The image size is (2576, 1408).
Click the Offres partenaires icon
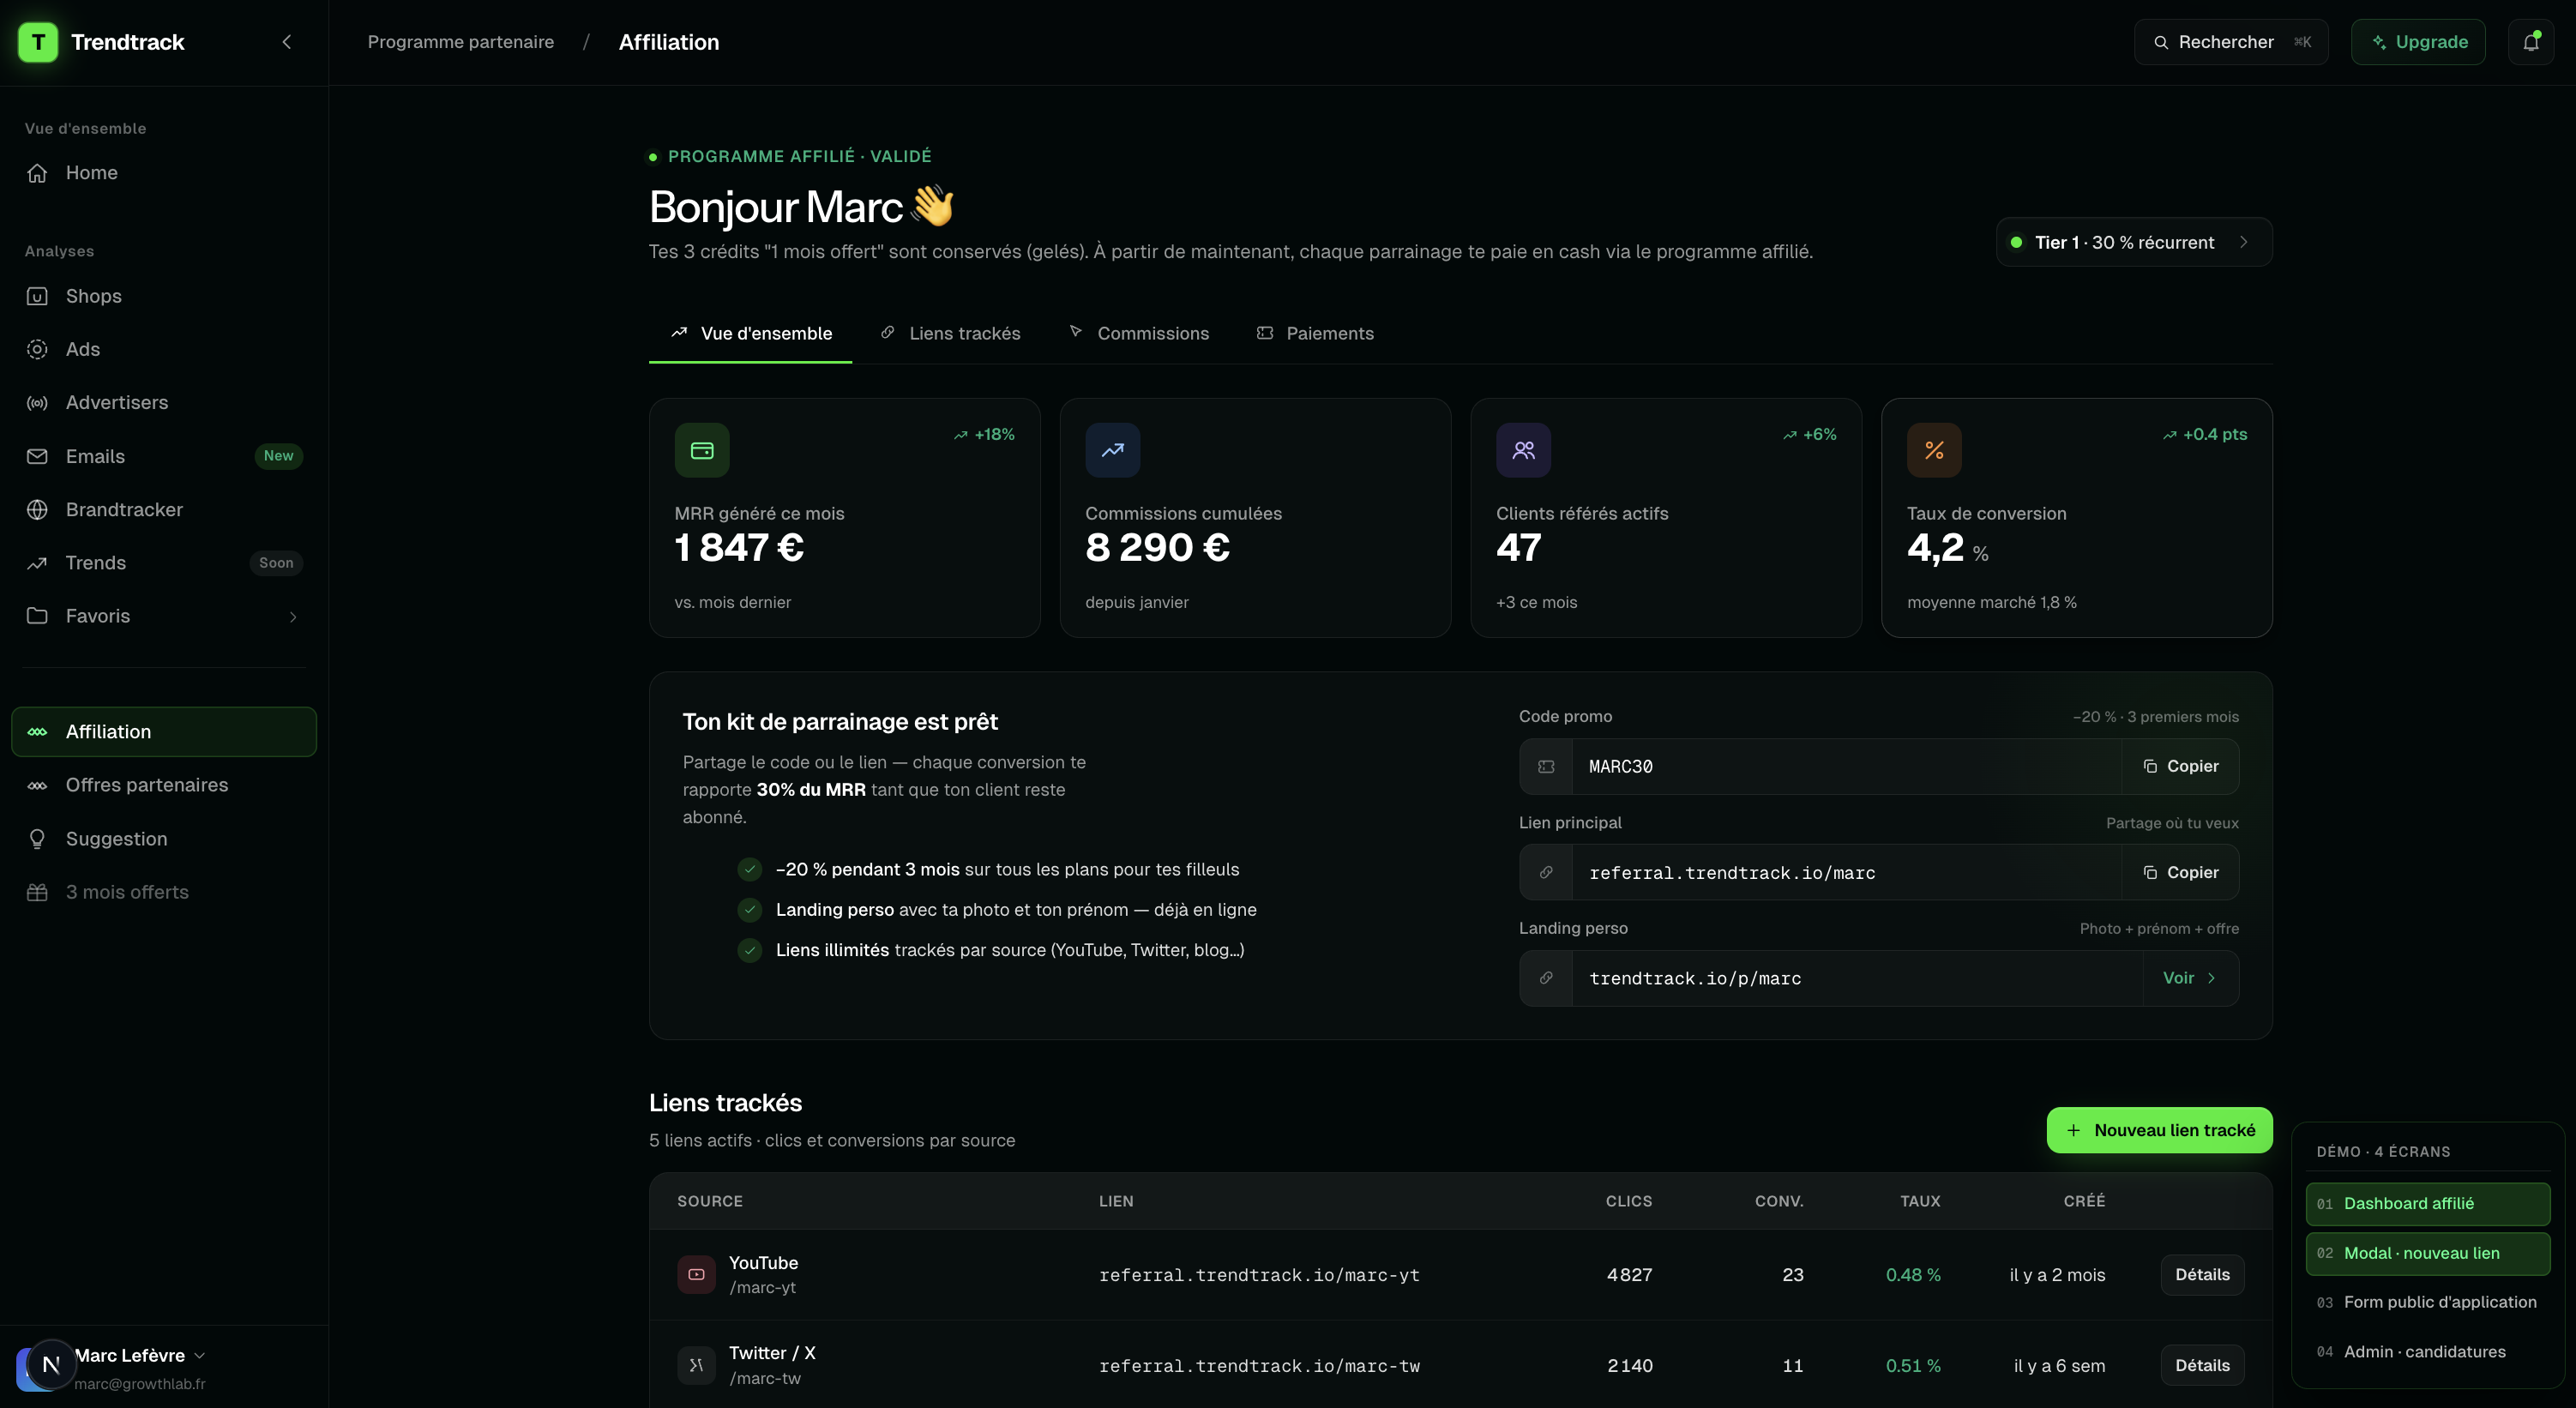(37, 786)
